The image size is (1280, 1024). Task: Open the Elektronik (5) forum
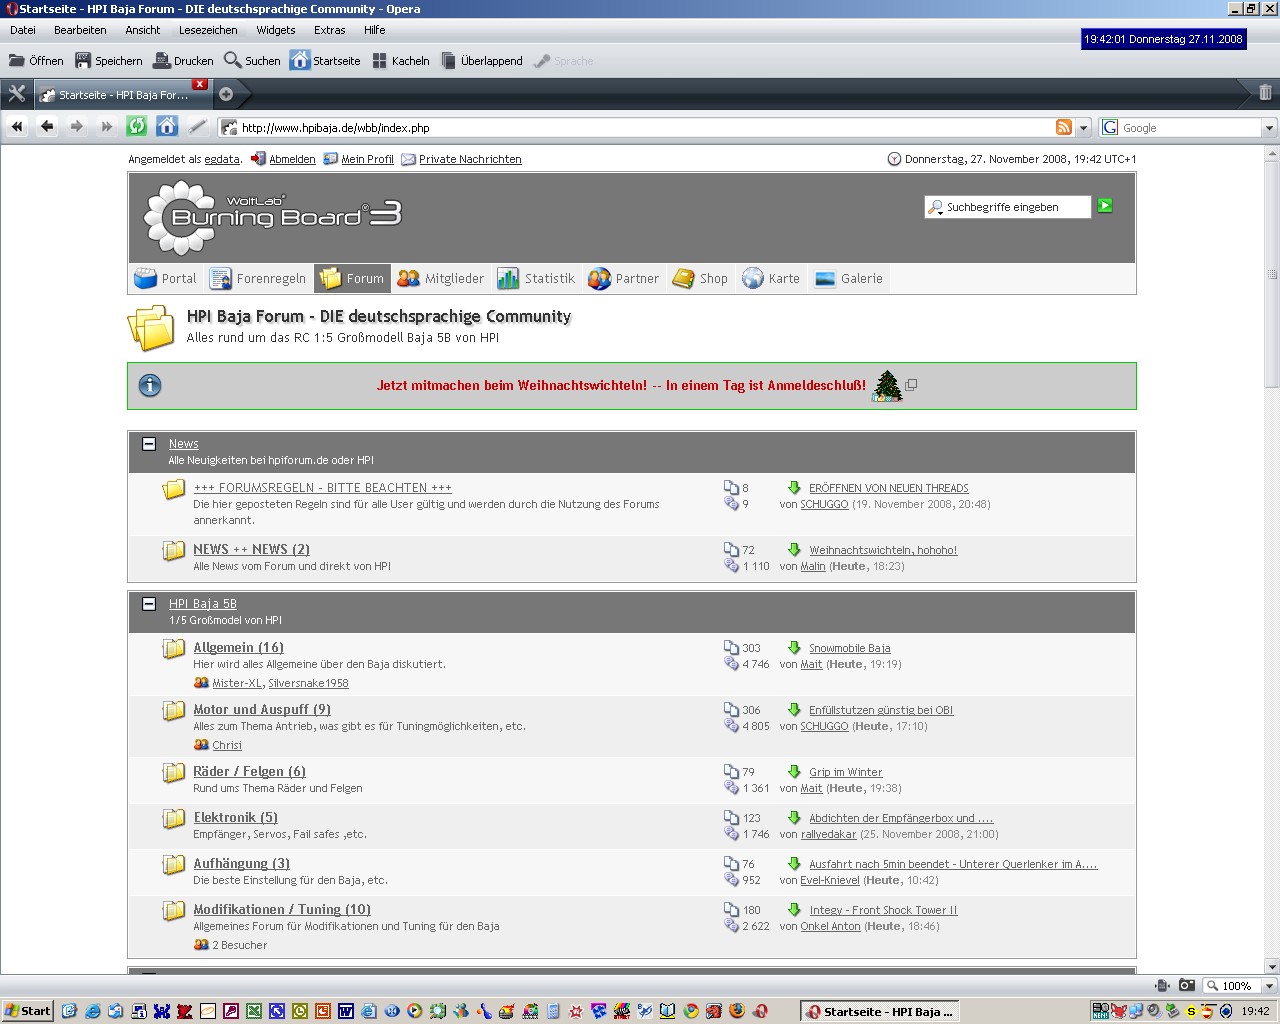pyautogui.click(x=235, y=818)
